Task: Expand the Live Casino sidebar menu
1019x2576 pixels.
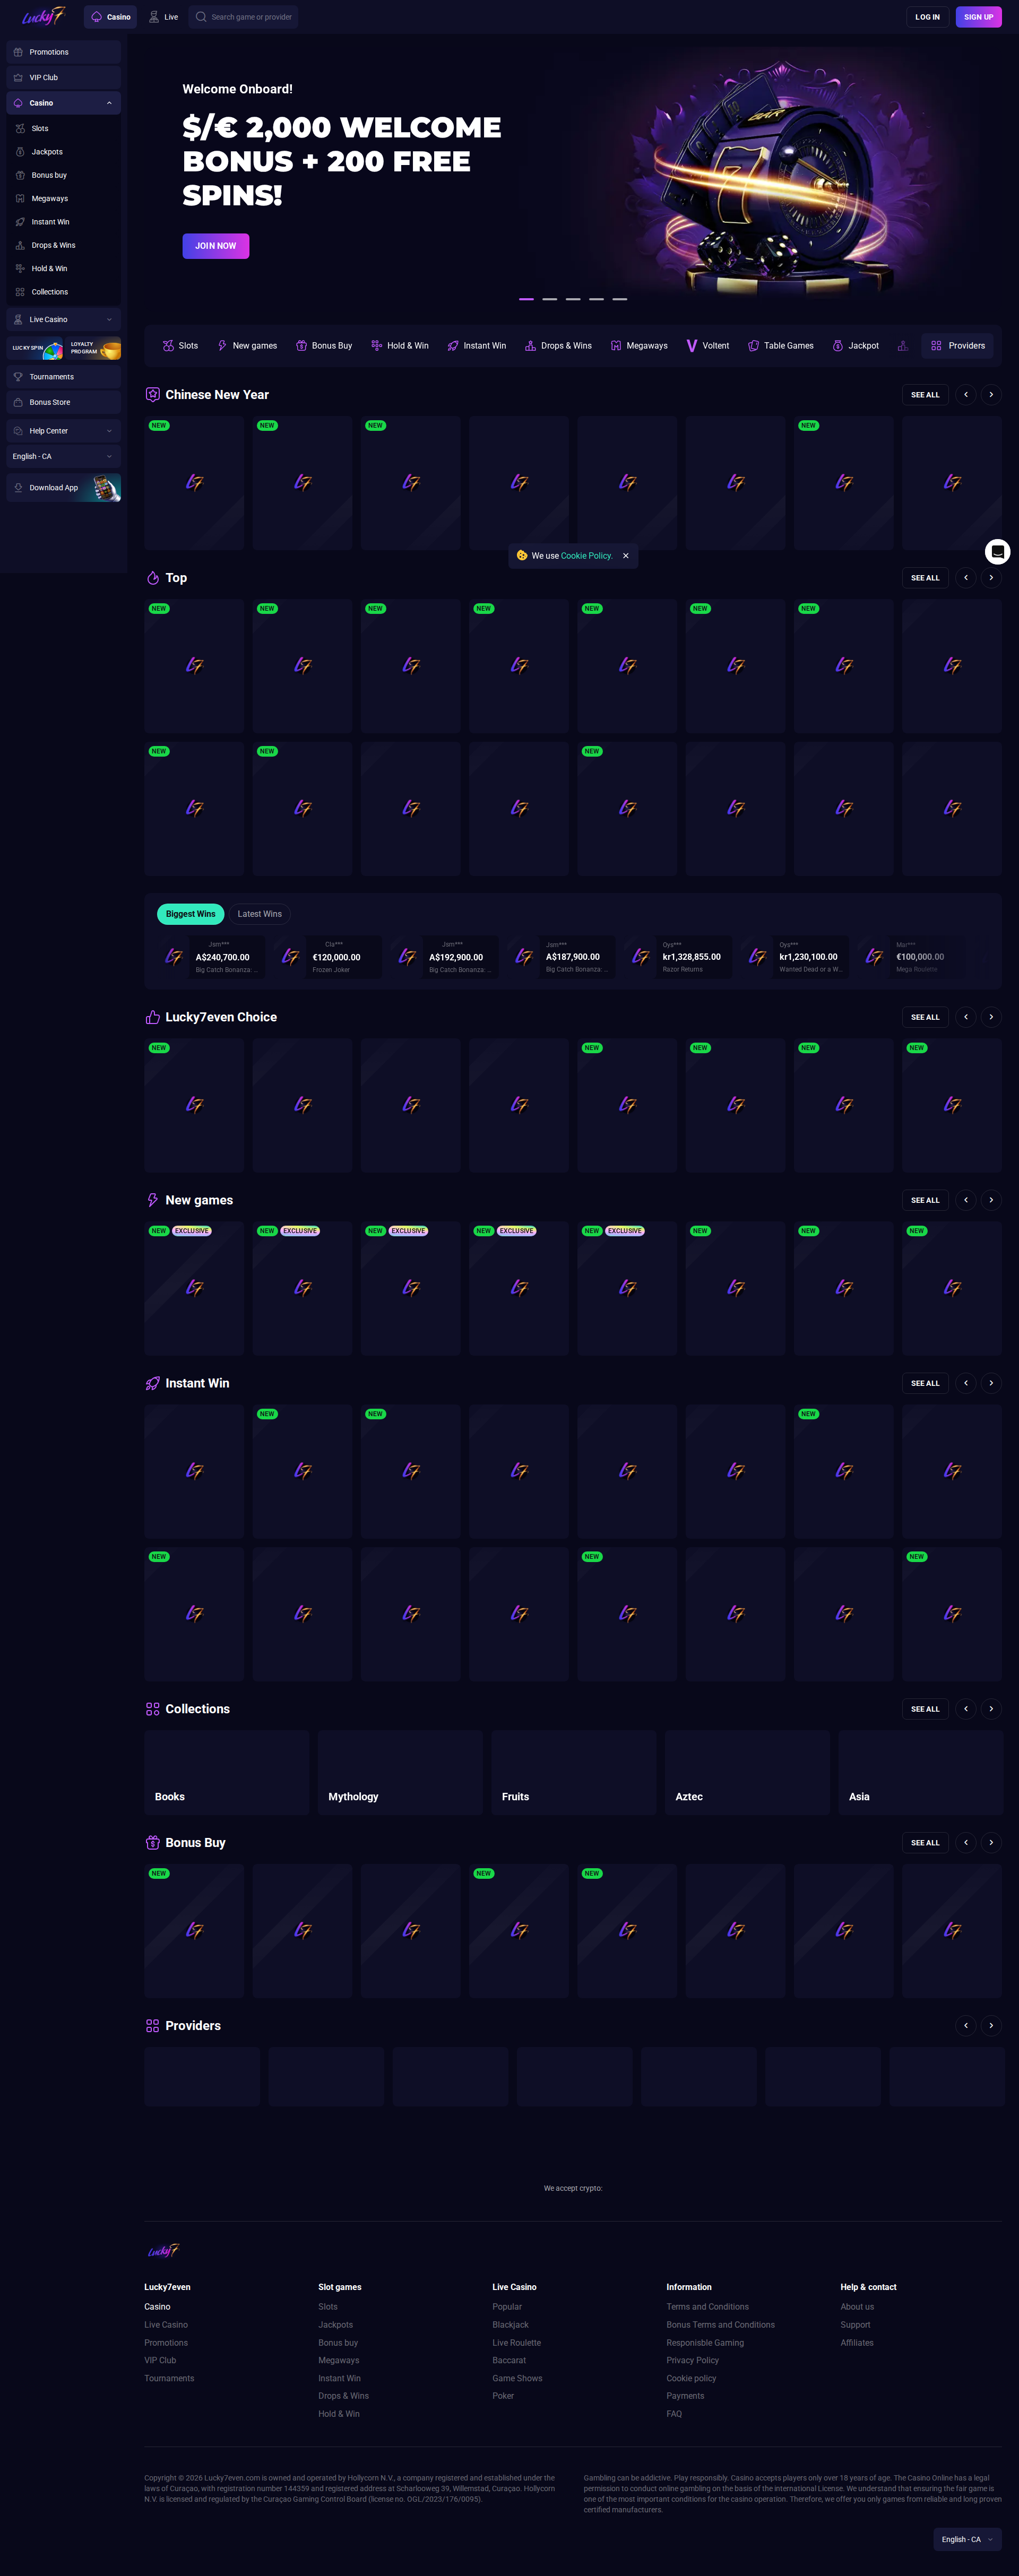Action: click(109, 320)
